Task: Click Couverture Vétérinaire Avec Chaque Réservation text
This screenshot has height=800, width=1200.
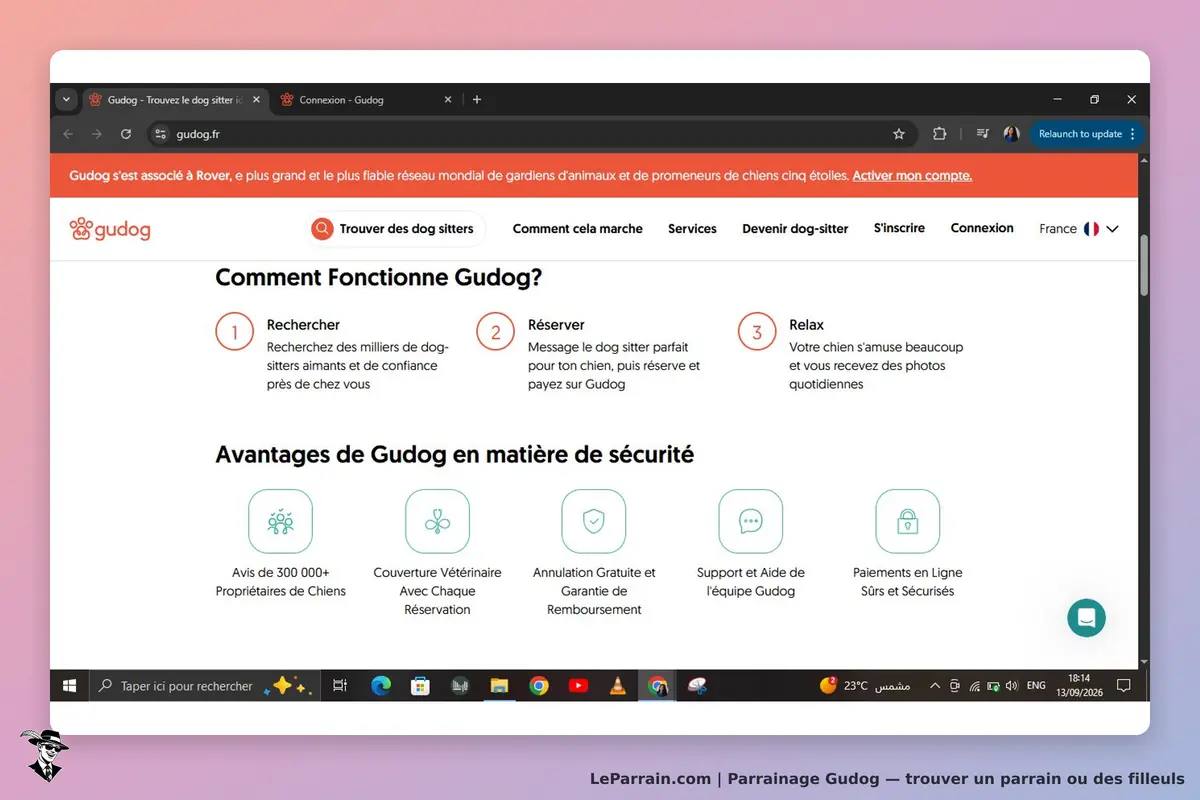Action: 437,591
